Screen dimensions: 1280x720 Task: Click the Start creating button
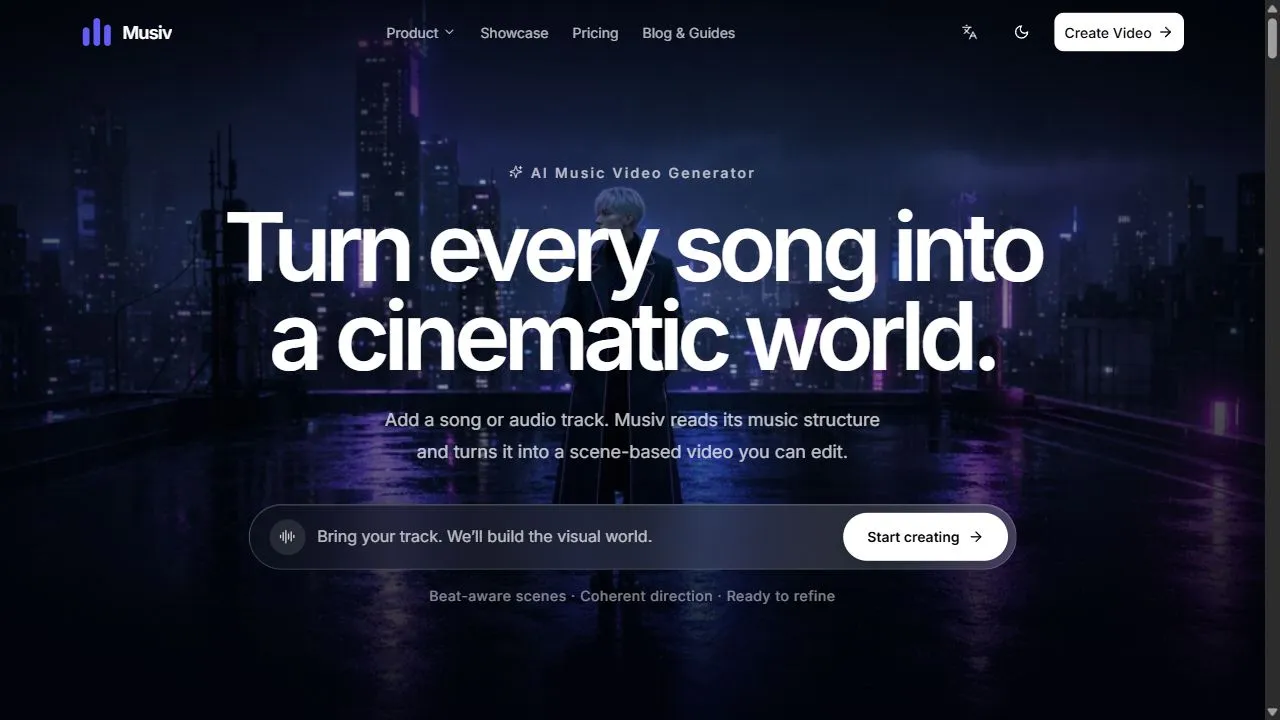coord(925,537)
